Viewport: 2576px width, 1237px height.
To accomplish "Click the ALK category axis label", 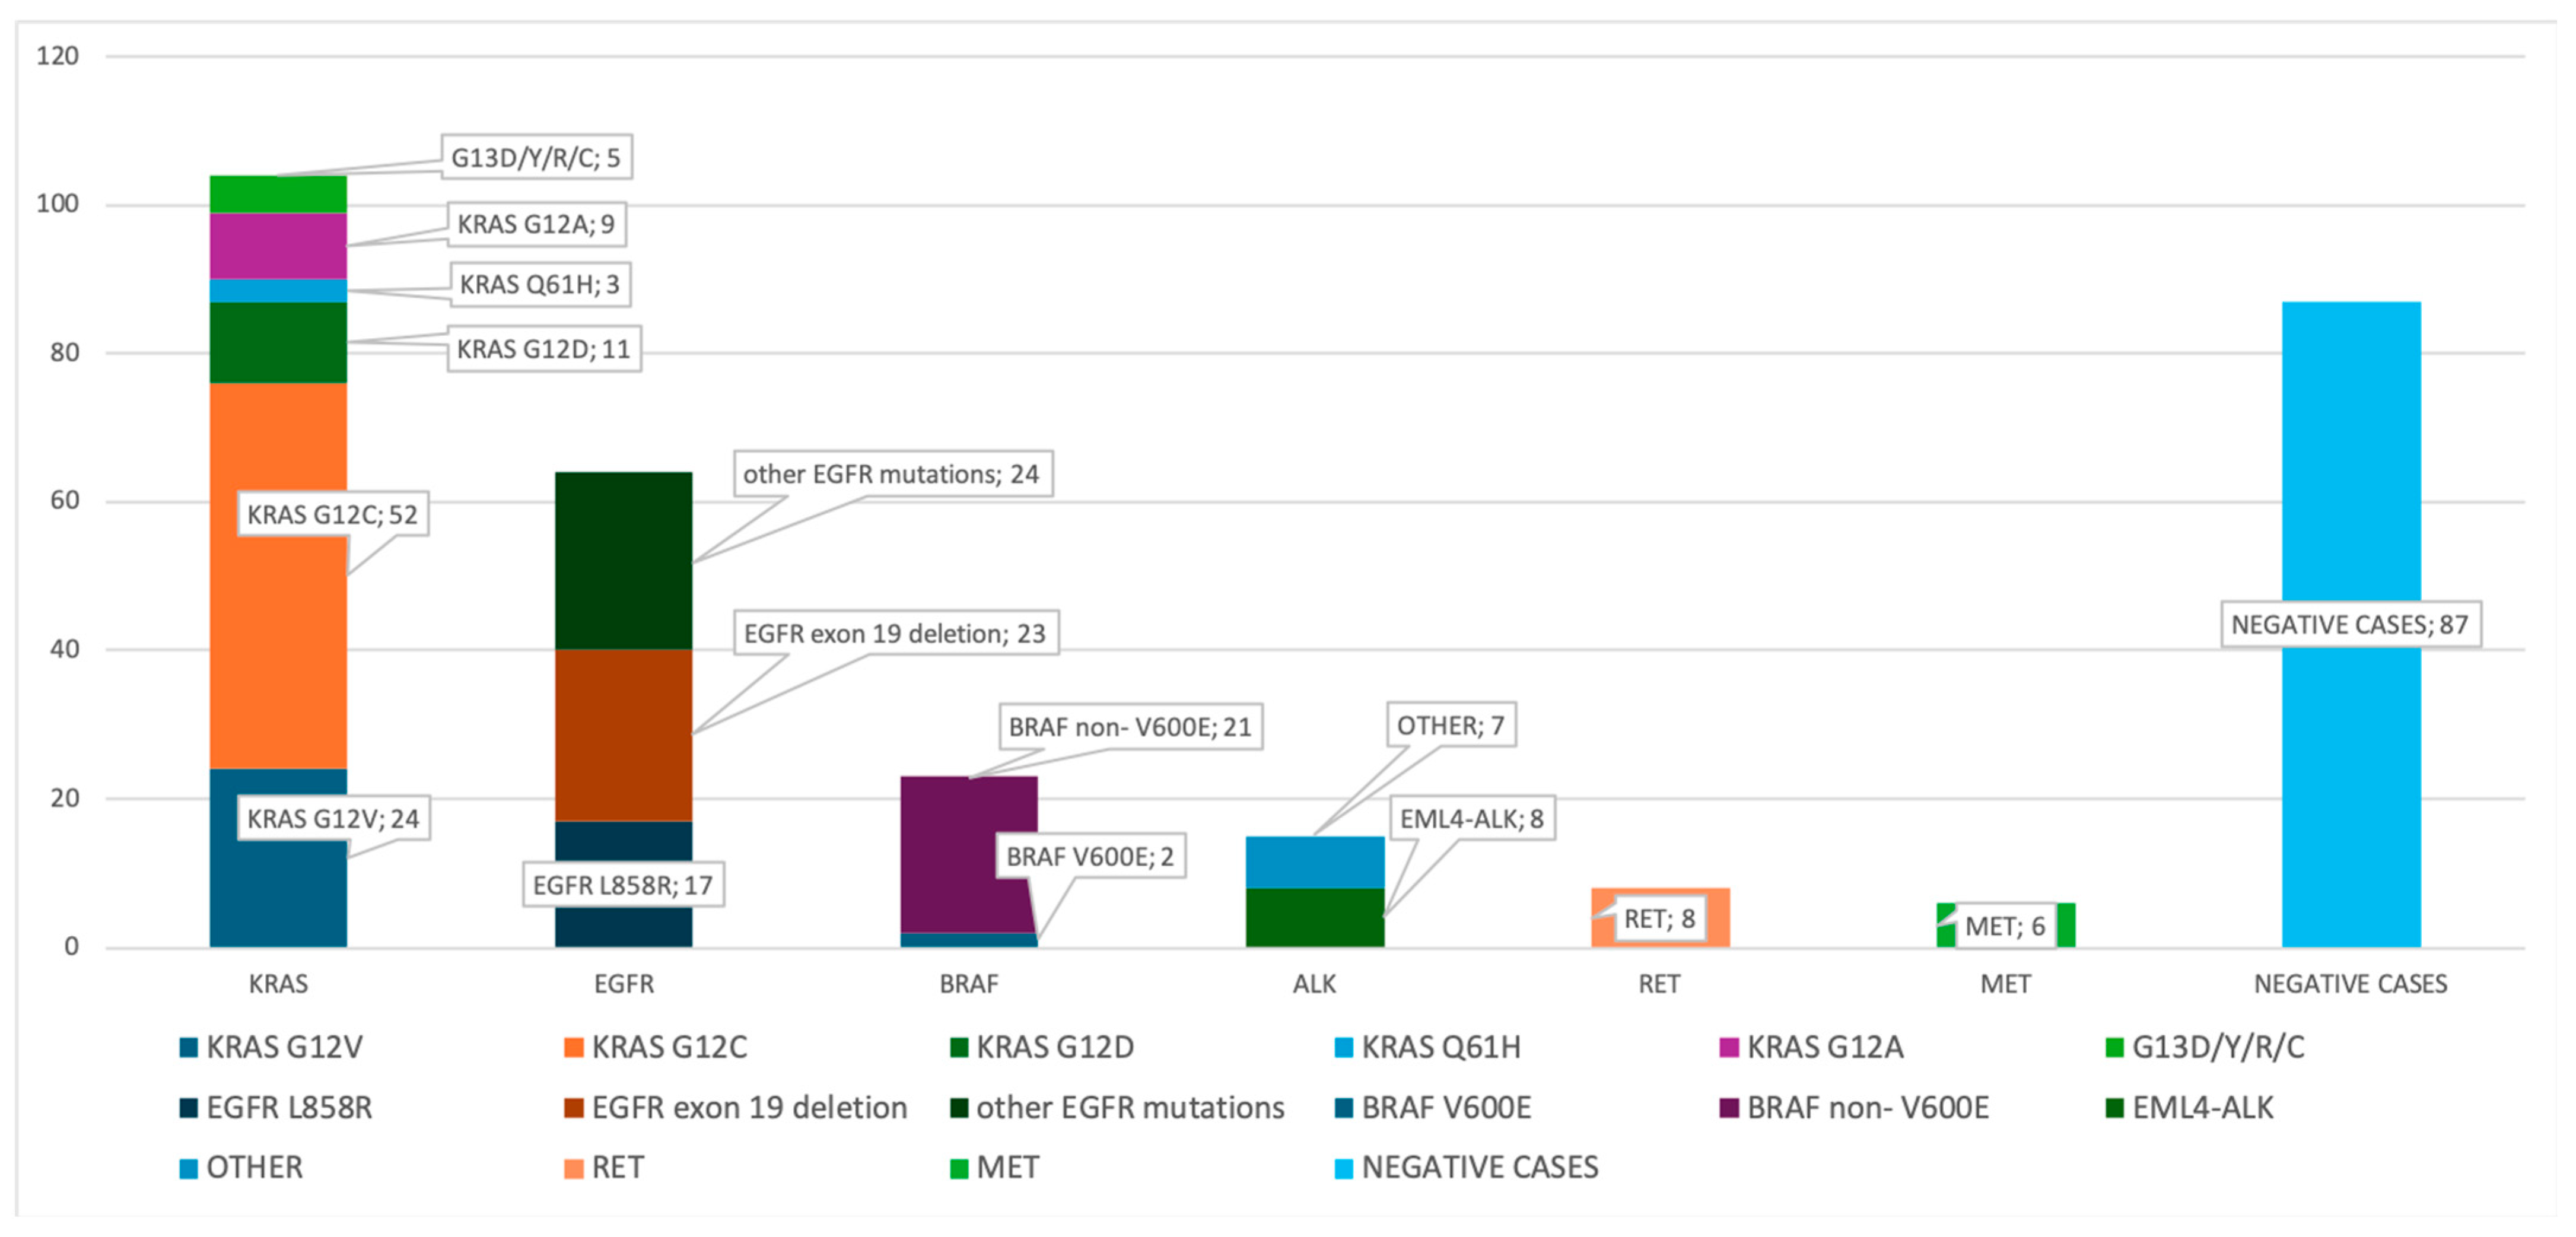I will [x=1314, y=984].
